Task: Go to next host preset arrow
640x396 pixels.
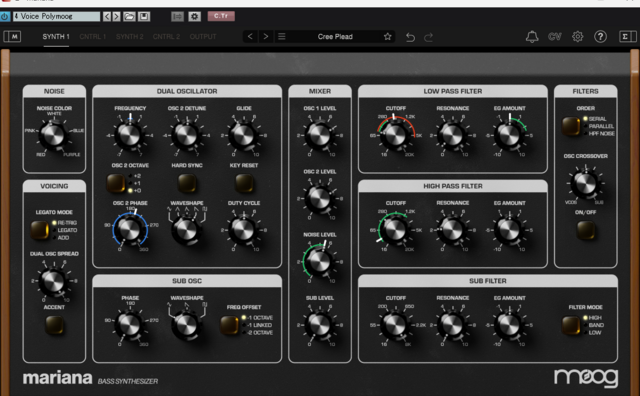Action: pyautogui.click(x=117, y=16)
